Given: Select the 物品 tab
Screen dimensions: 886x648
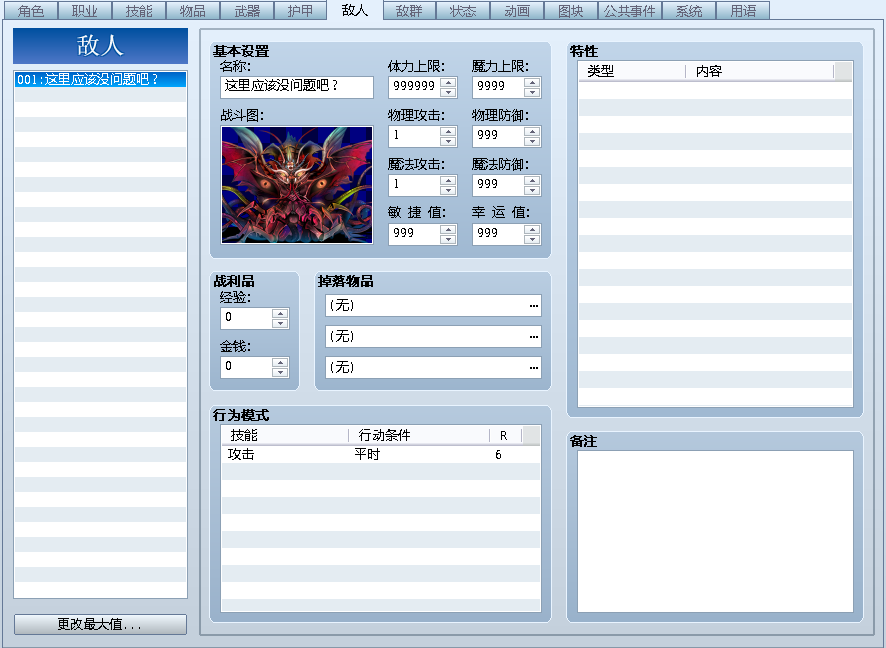Looking at the screenshot, I should [x=193, y=11].
